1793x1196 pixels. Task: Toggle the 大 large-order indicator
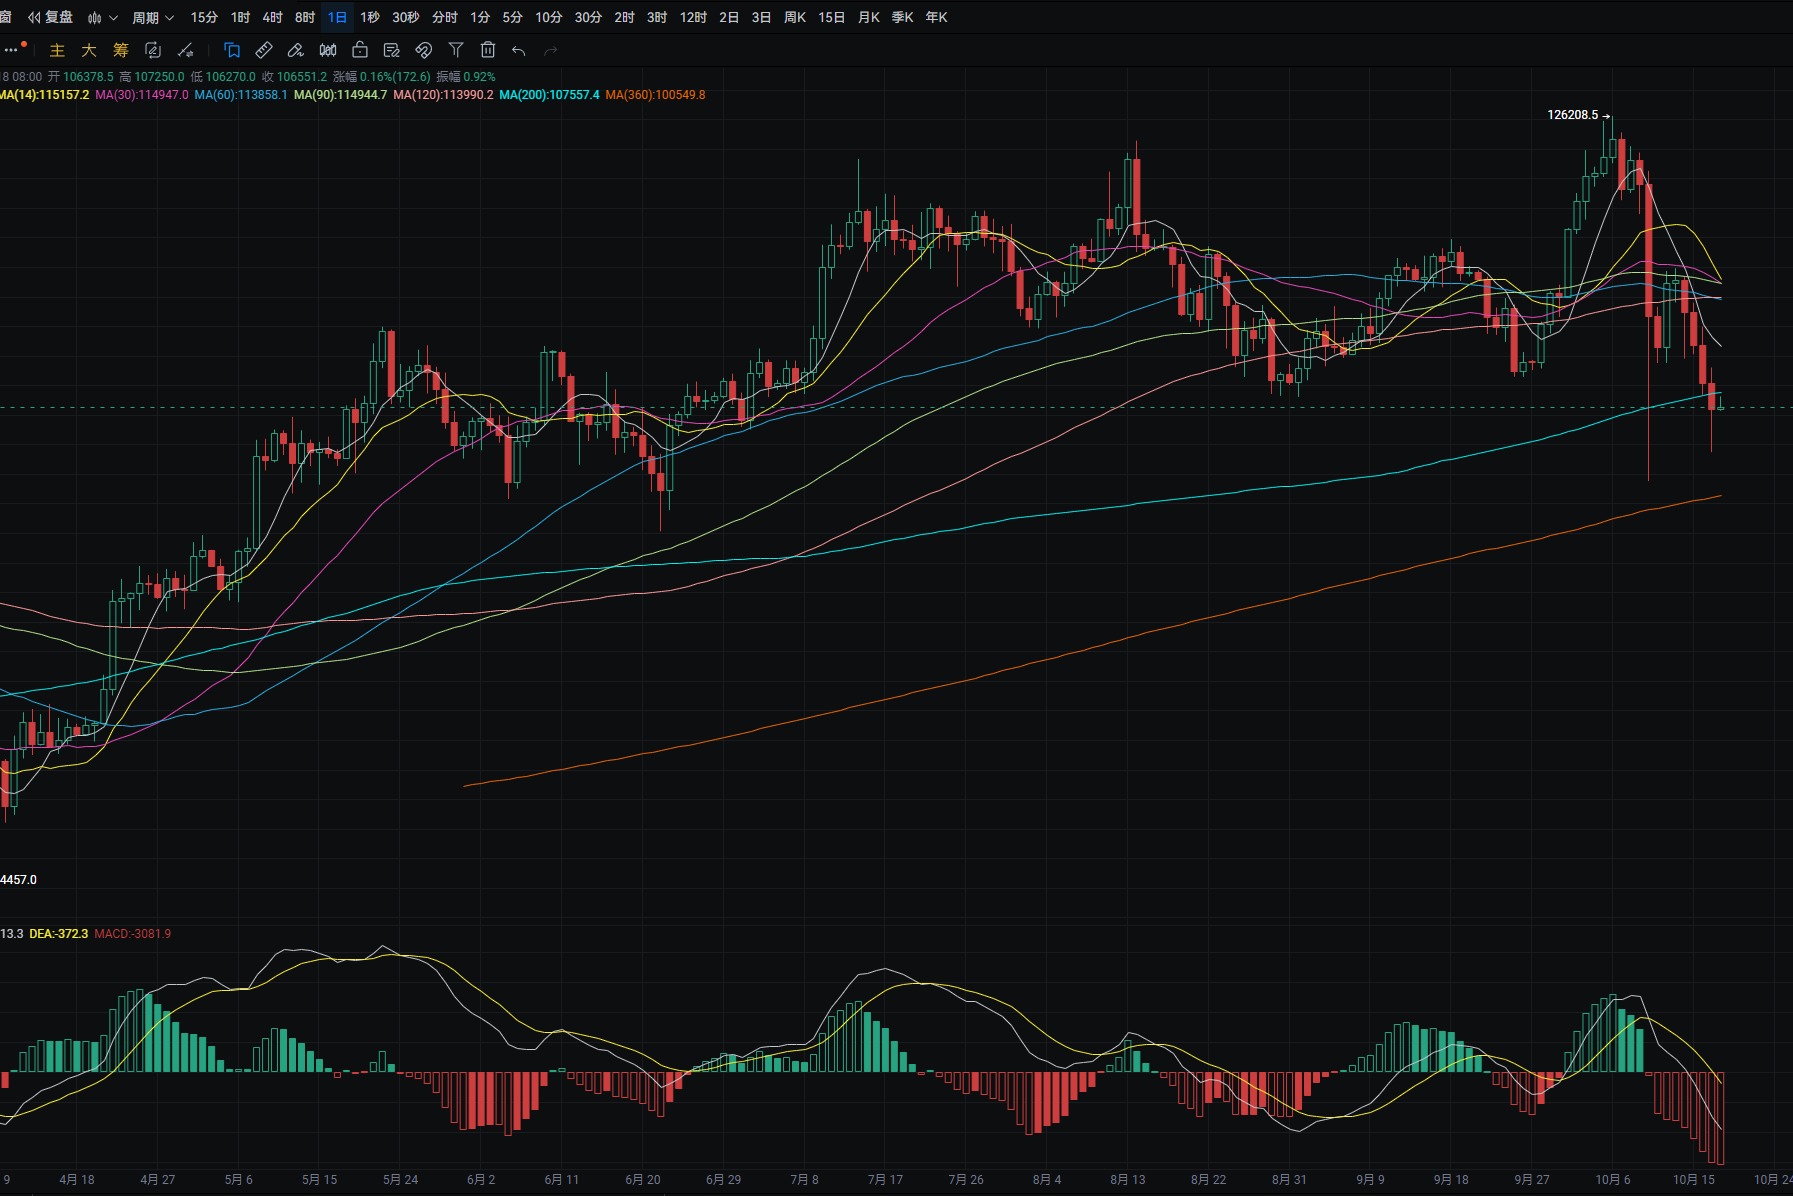89,50
